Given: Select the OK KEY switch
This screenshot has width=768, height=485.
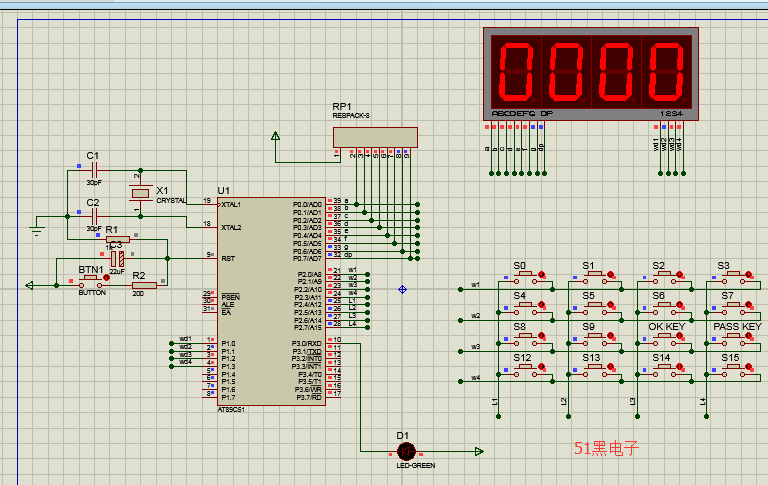Looking at the screenshot, I should 665,339.
